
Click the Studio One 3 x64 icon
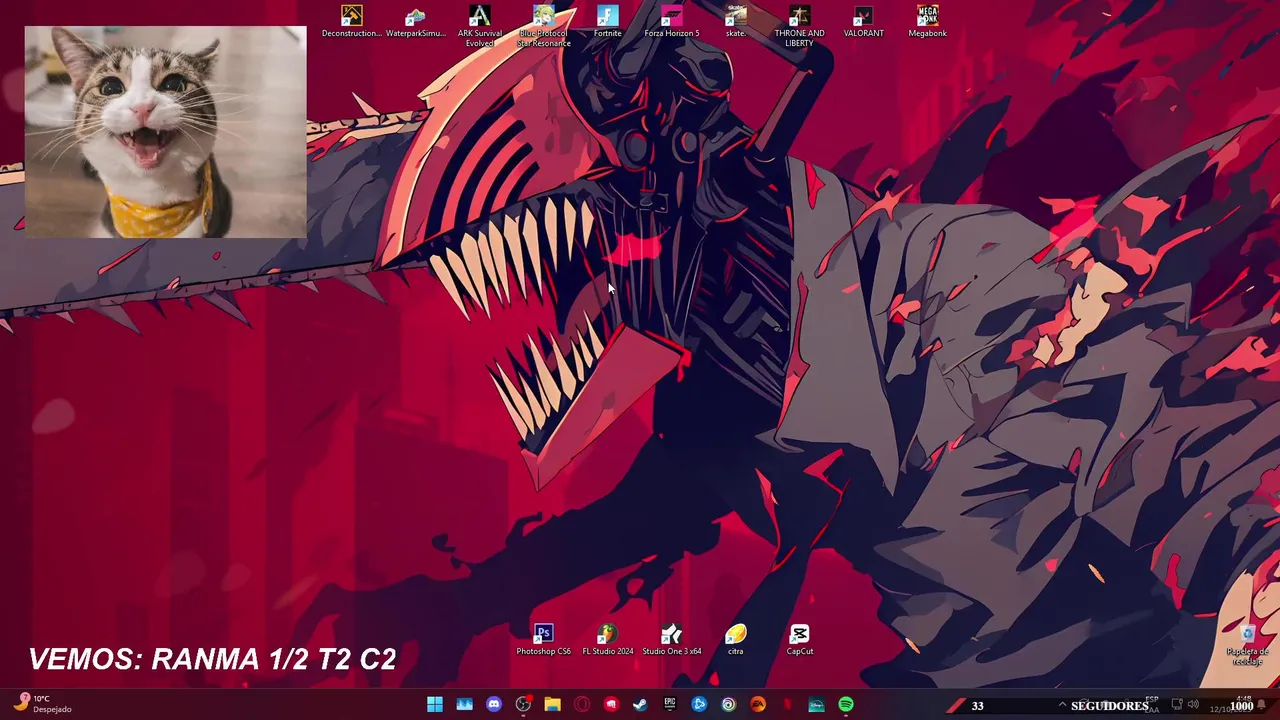(671, 640)
